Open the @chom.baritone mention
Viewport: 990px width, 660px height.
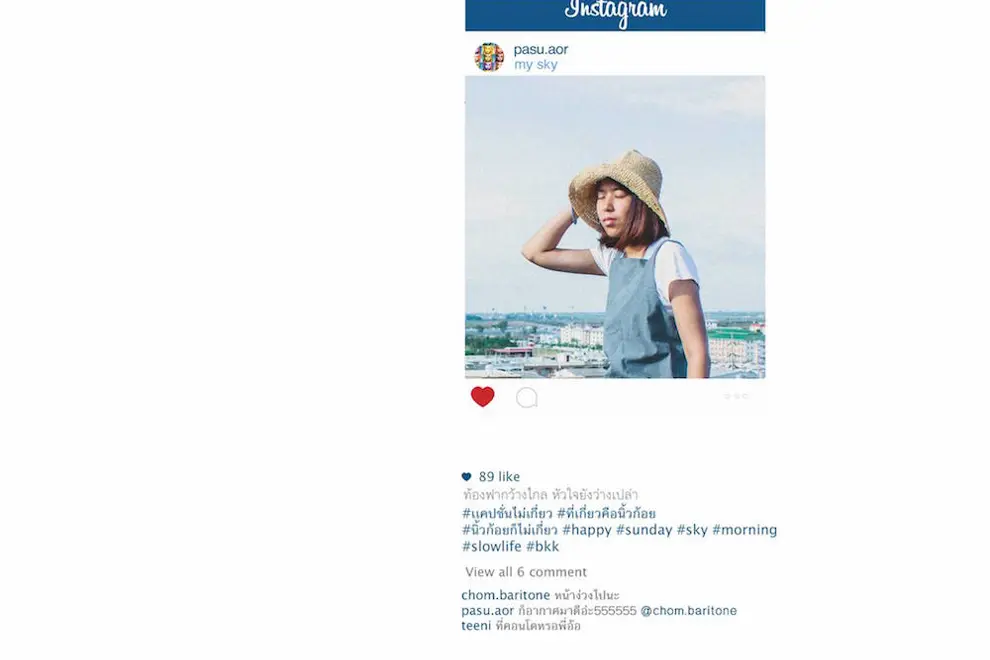click(x=688, y=611)
